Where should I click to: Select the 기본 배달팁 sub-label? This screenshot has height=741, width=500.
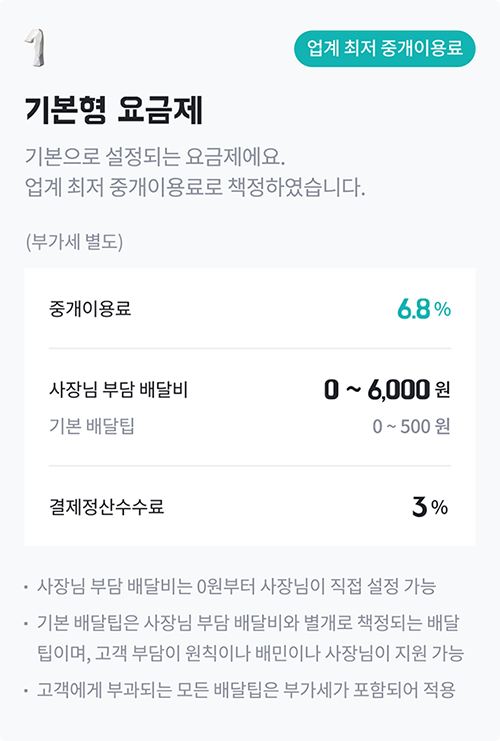[92, 426]
